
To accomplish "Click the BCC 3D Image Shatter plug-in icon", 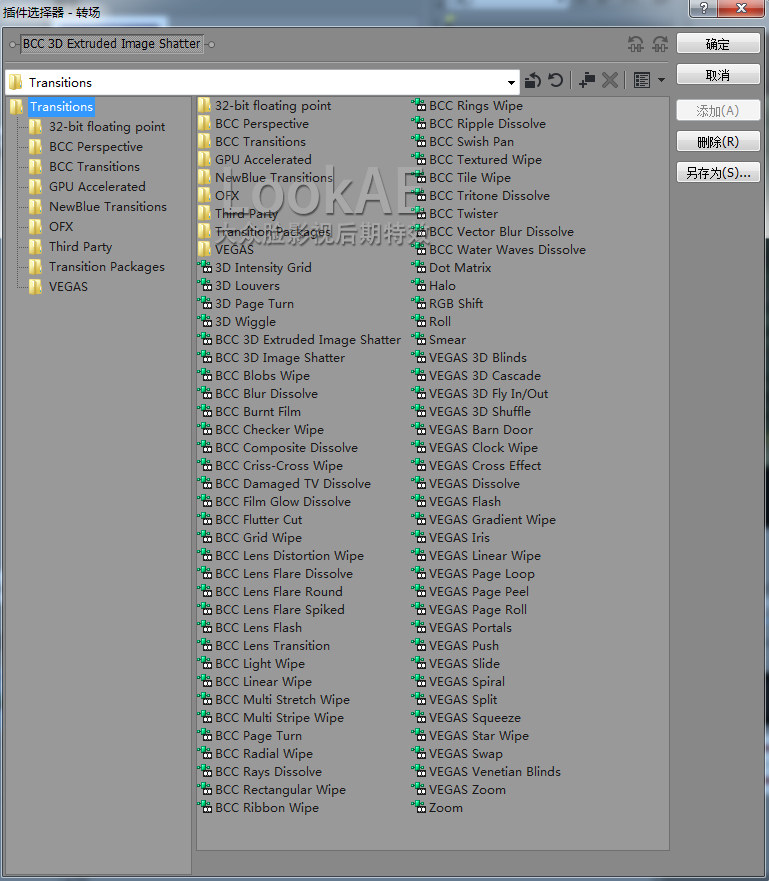I will [x=204, y=357].
